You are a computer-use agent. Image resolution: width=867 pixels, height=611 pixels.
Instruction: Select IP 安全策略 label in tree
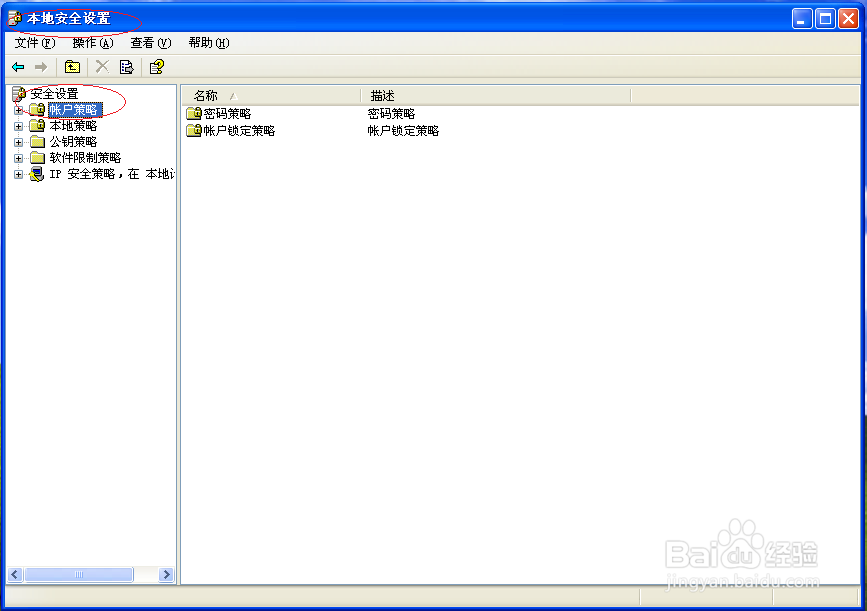click(x=112, y=174)
